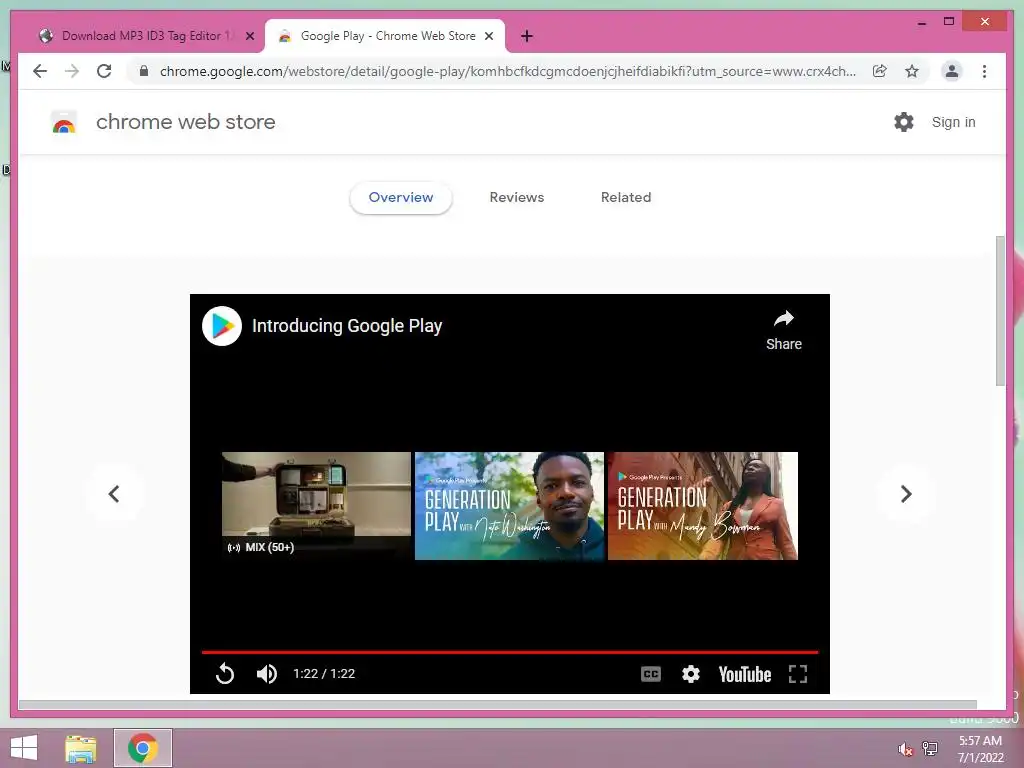Click the Sign in link
Screen dimensions: 1024x768
953,122
